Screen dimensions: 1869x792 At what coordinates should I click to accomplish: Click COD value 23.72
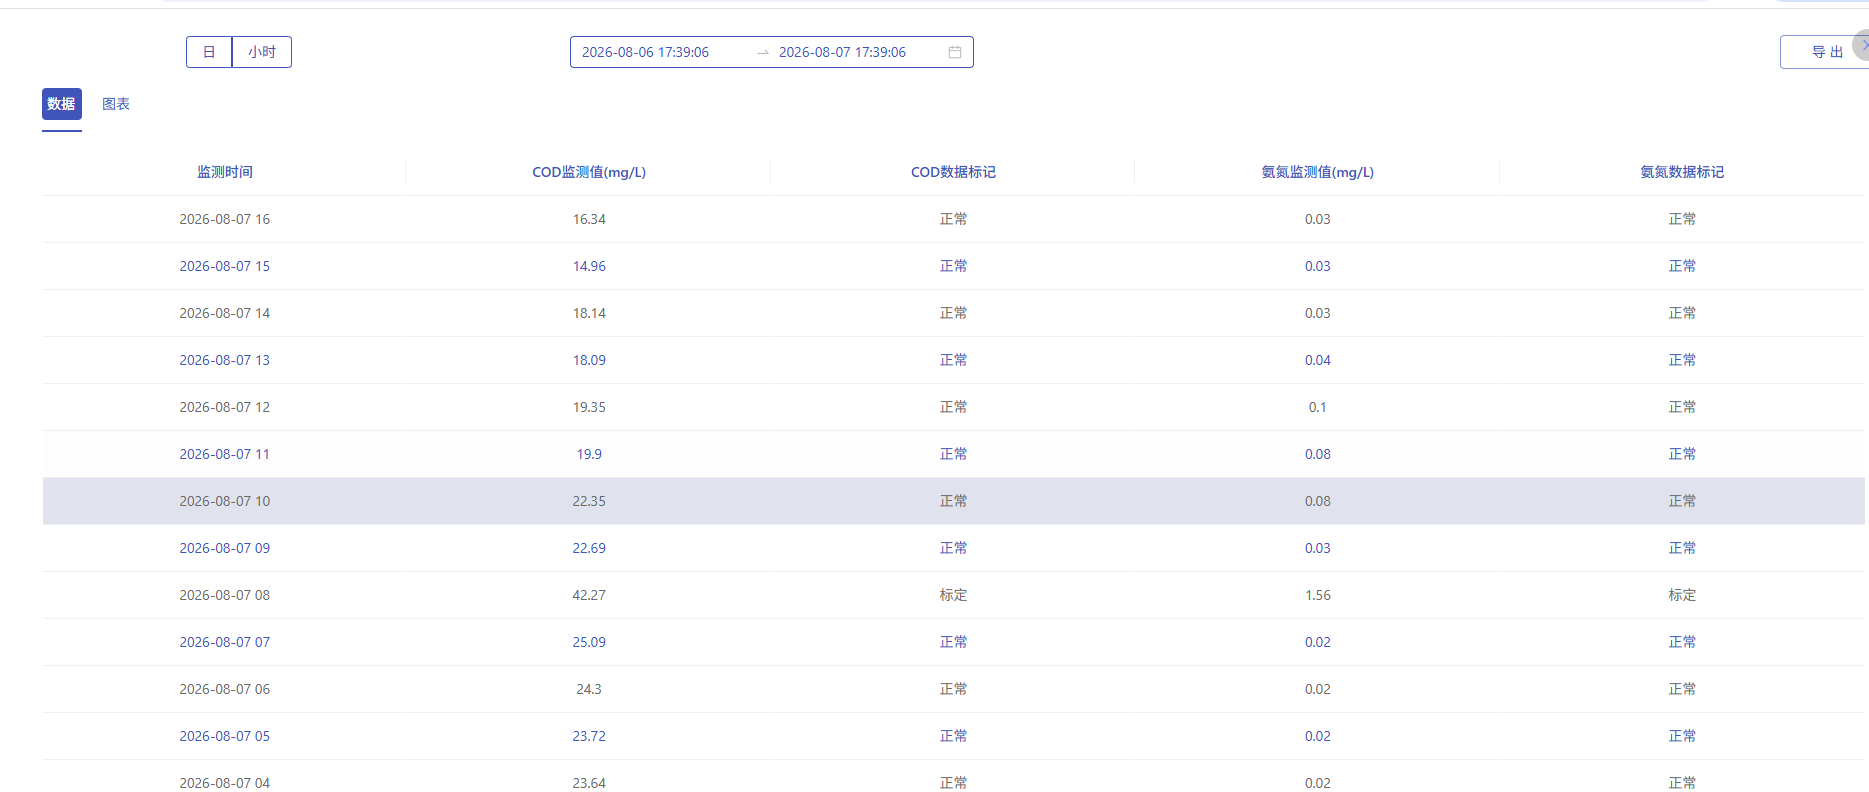coord(589,736)
